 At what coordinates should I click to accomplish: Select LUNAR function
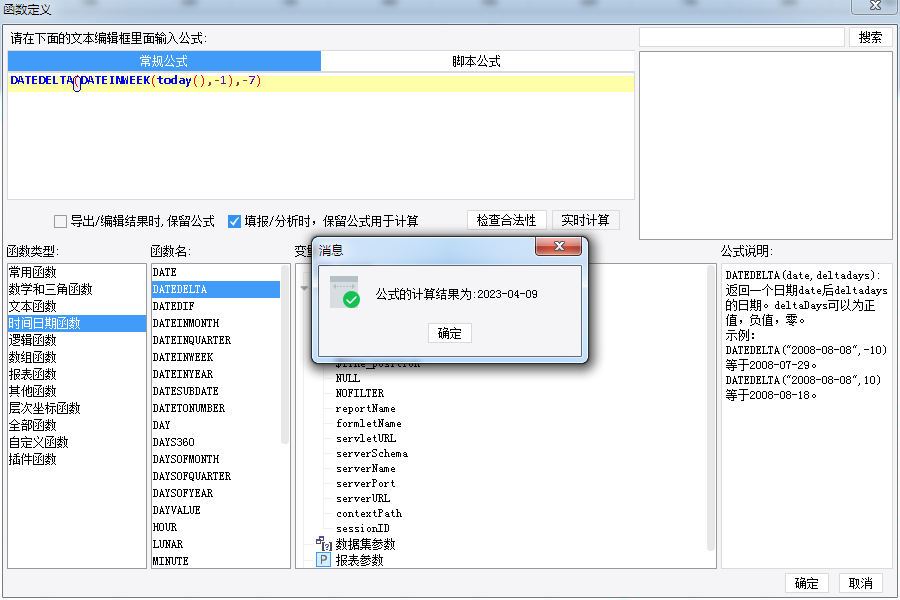216,544
